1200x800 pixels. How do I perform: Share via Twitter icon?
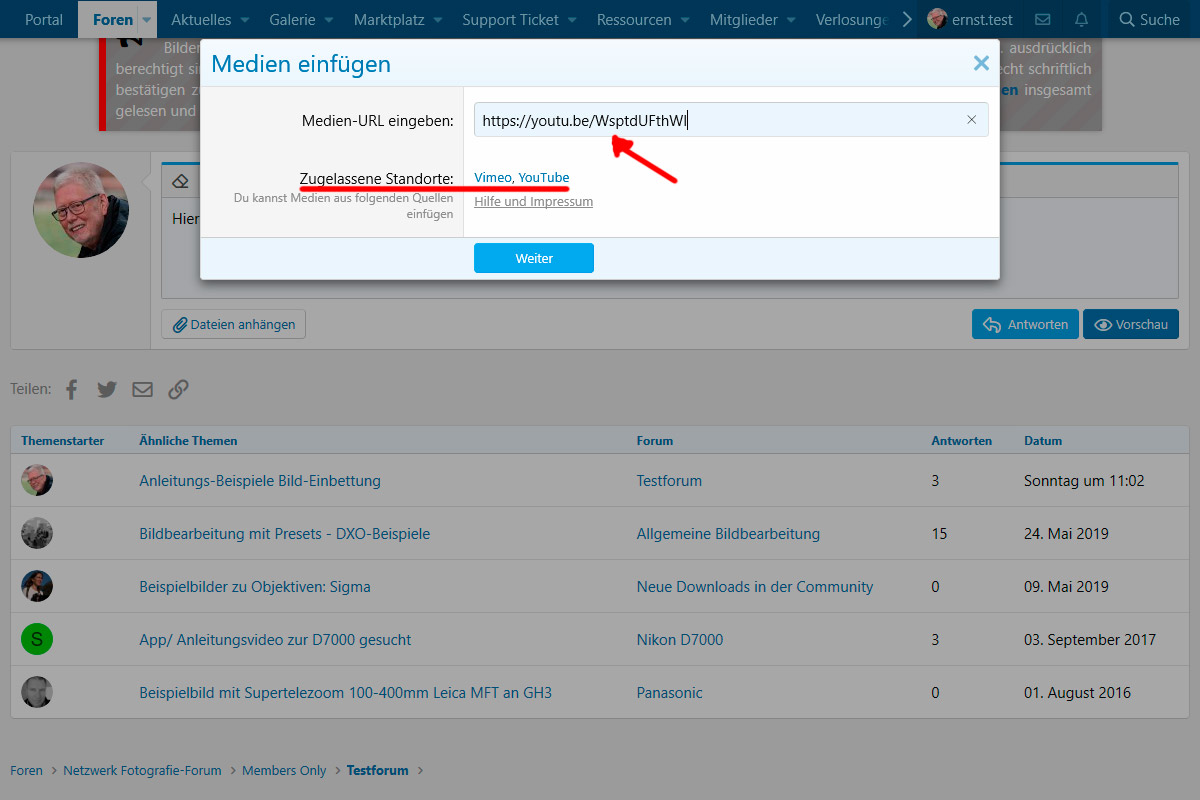click(x=107, y=390)
